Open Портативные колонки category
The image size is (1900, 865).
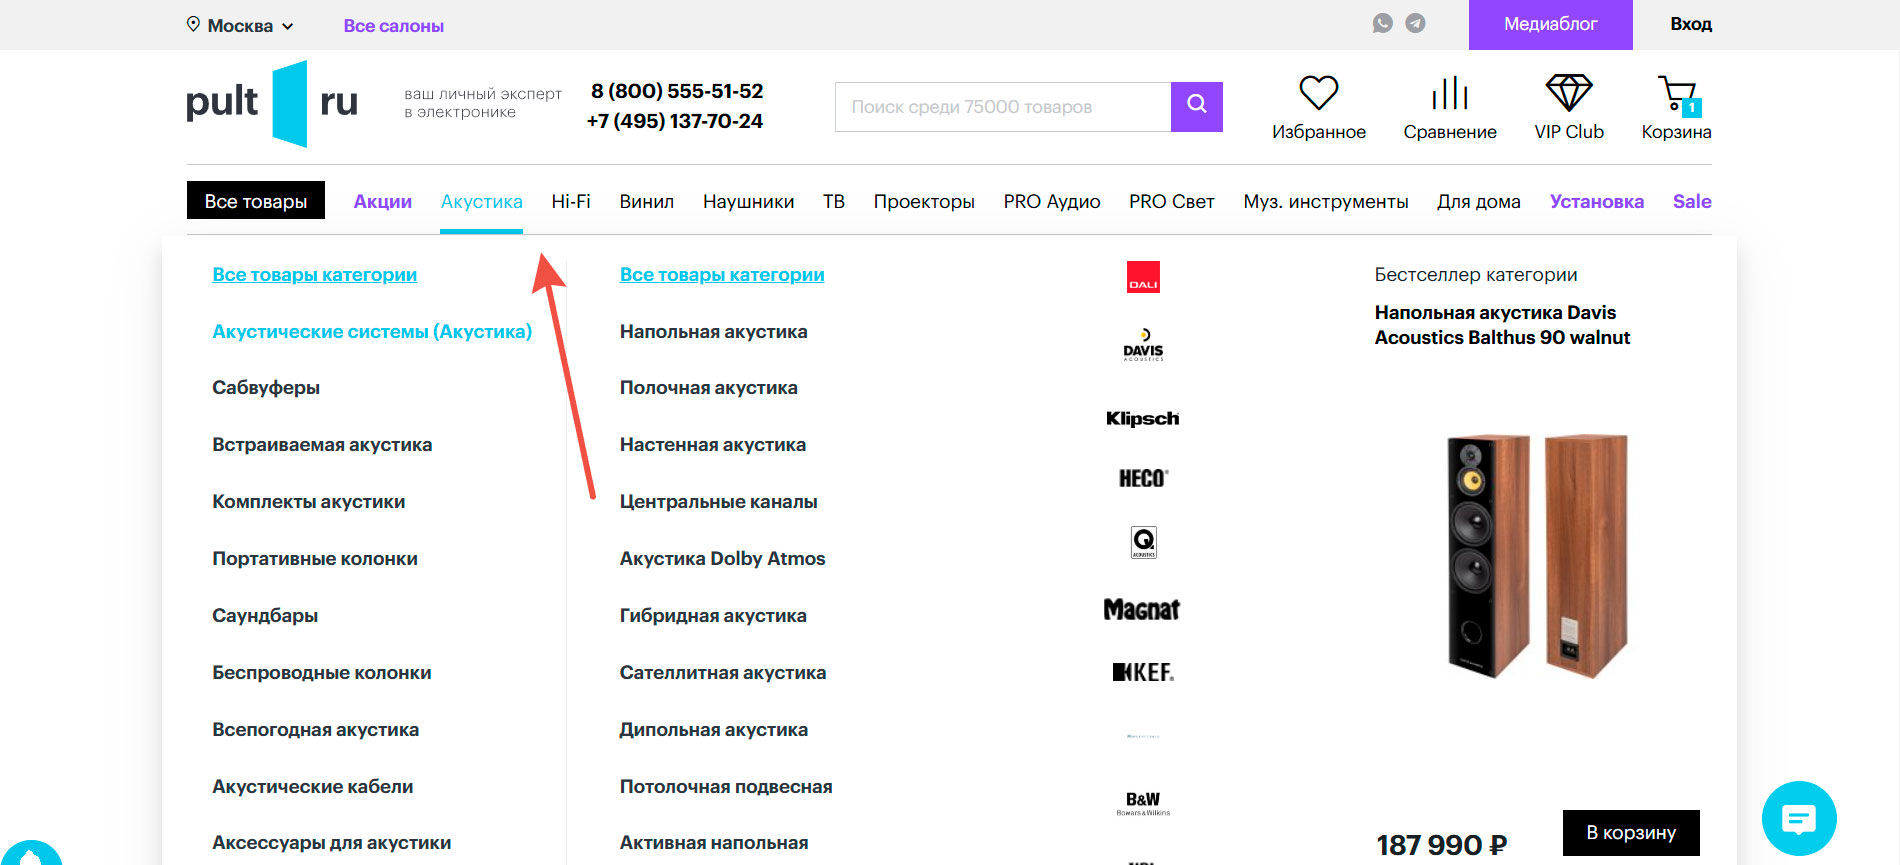point(315,559)
